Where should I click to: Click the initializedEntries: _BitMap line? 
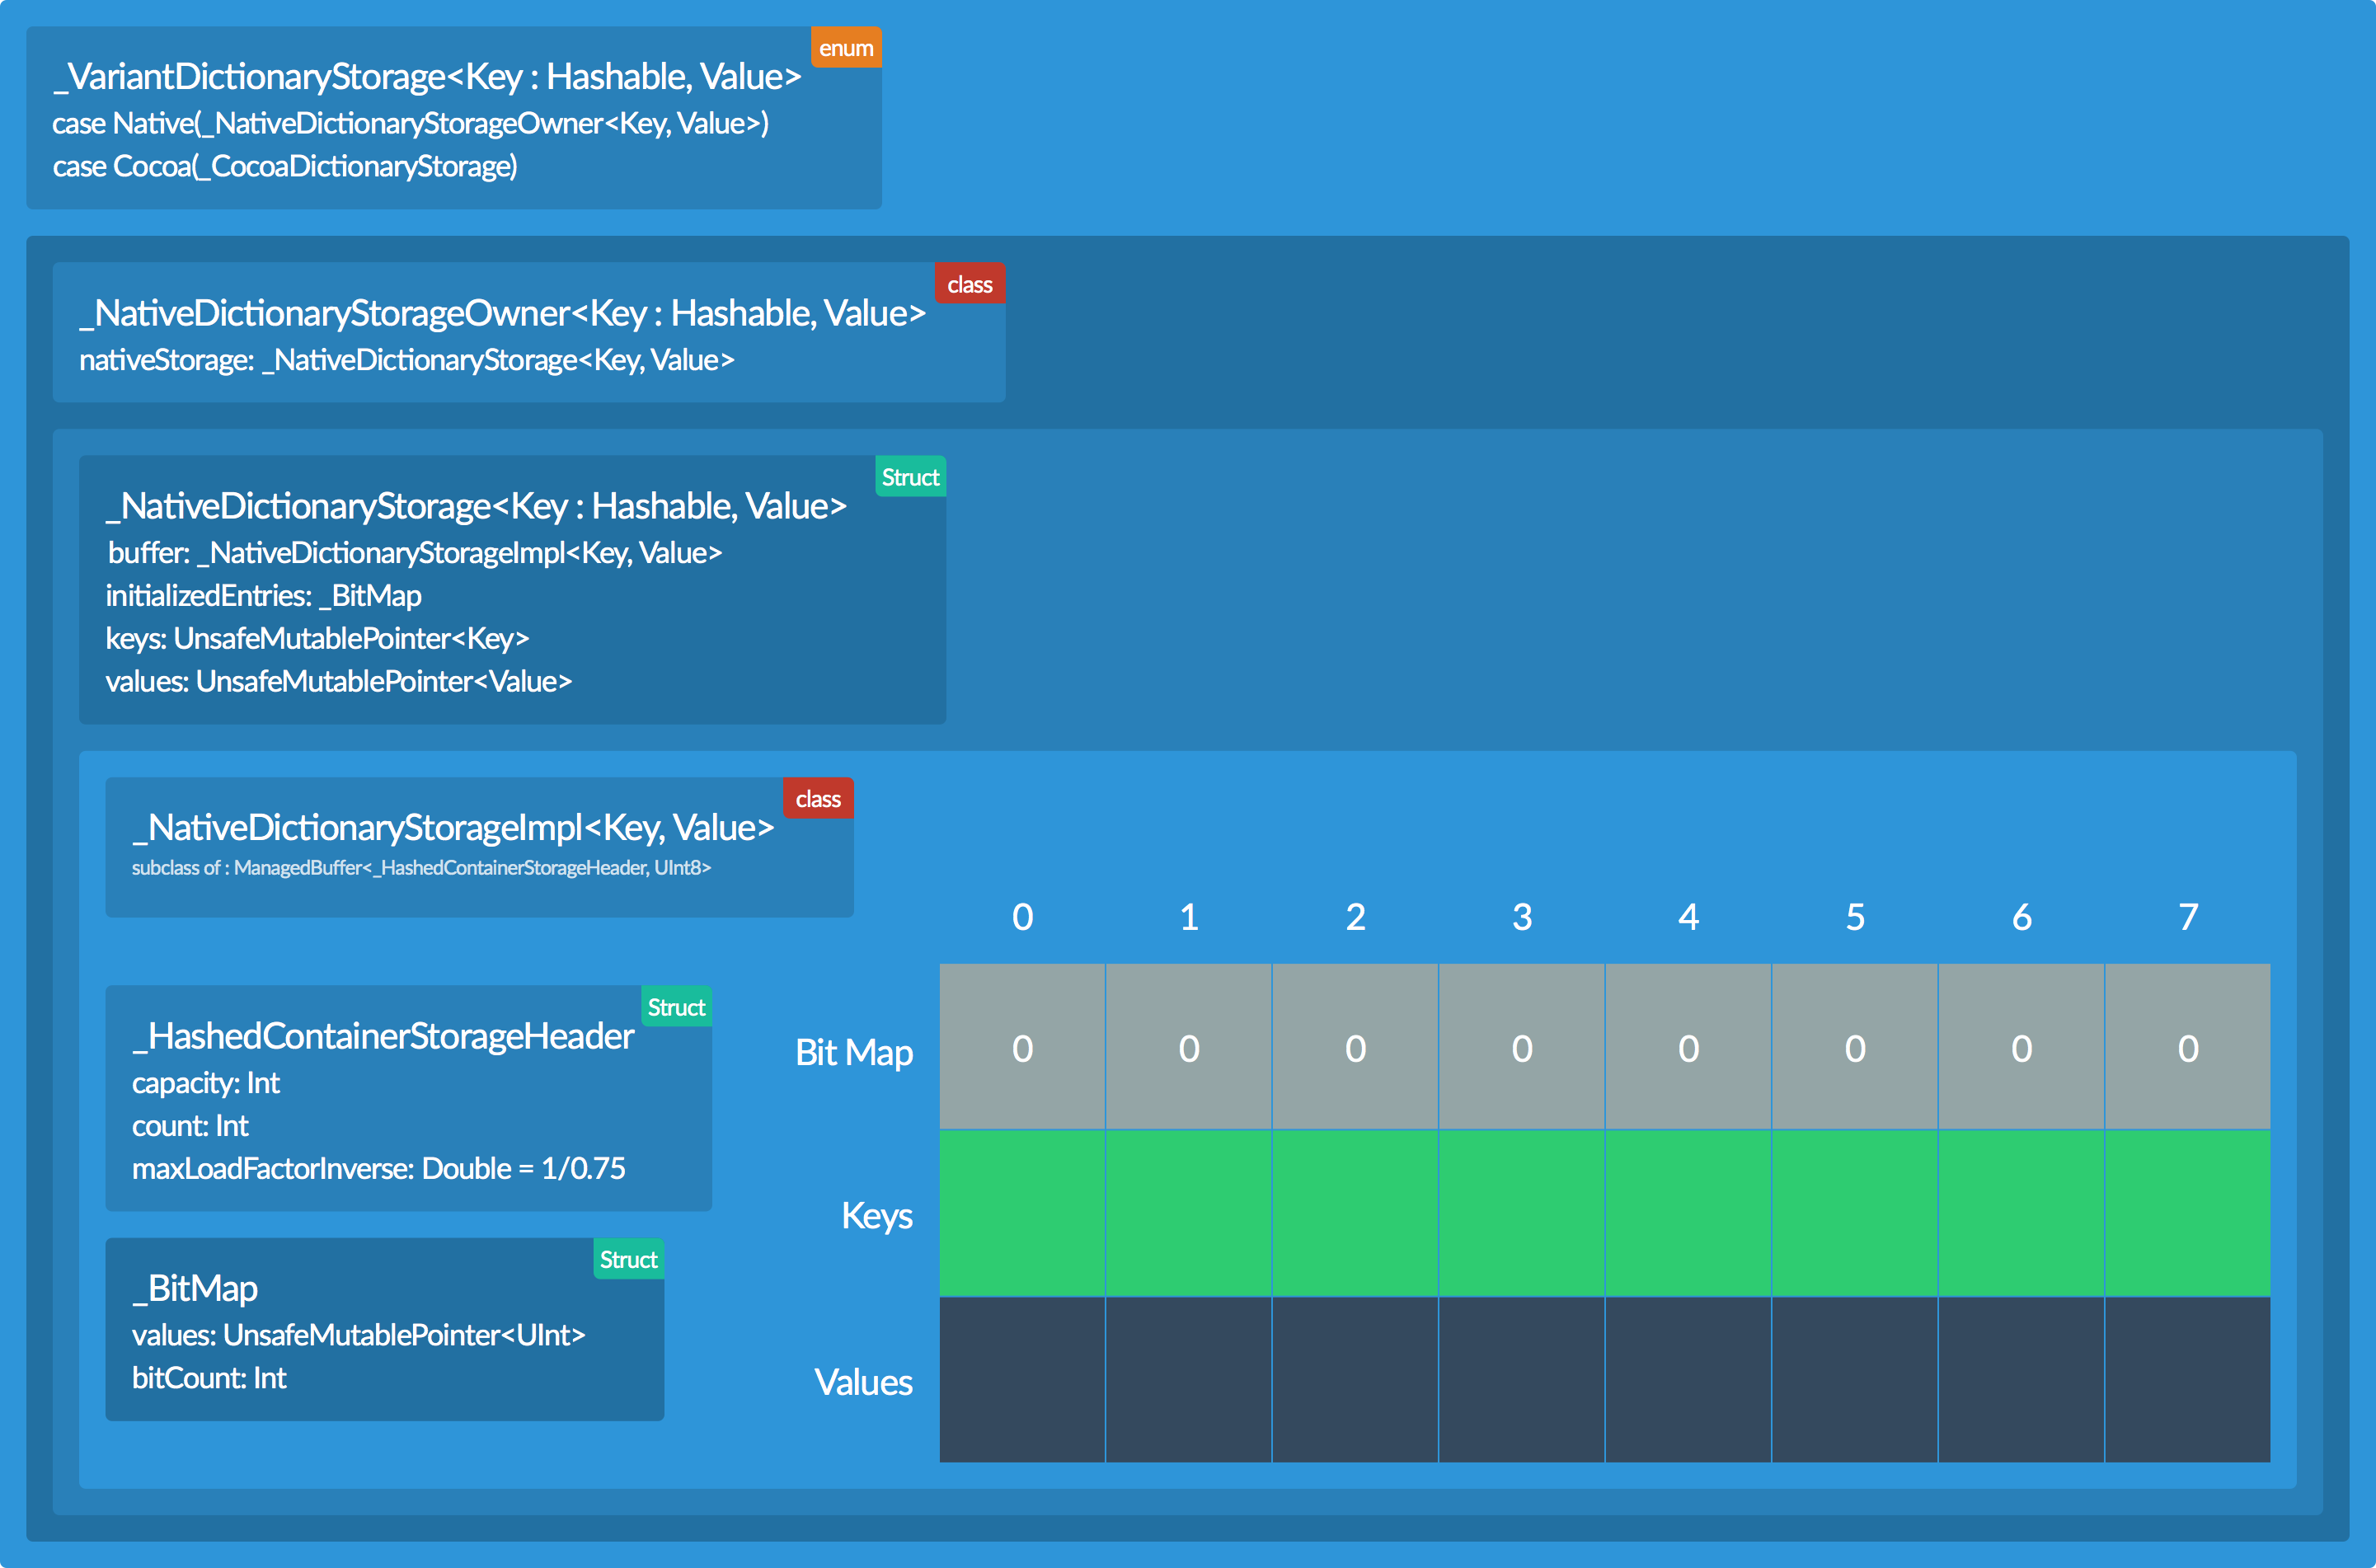click(264, 596)
